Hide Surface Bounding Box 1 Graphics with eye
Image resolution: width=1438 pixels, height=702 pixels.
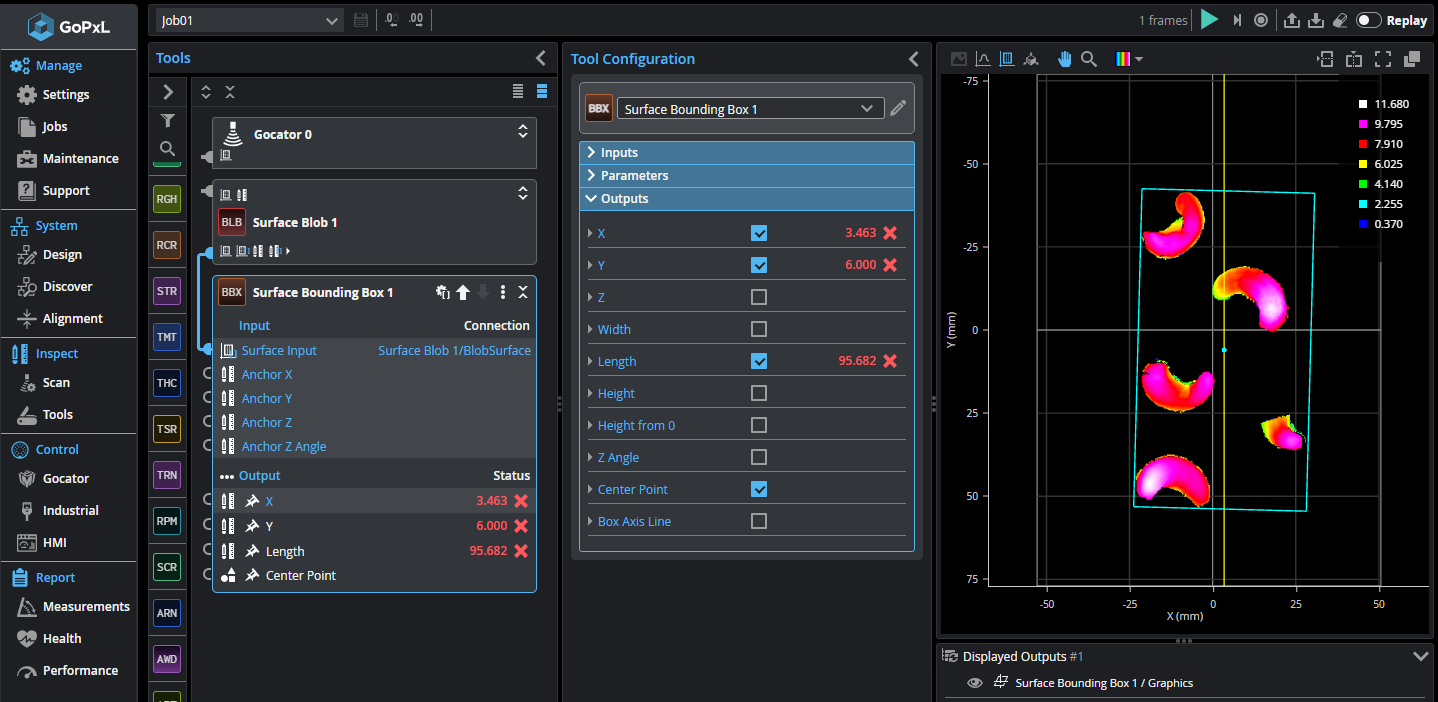coord(974,683)
